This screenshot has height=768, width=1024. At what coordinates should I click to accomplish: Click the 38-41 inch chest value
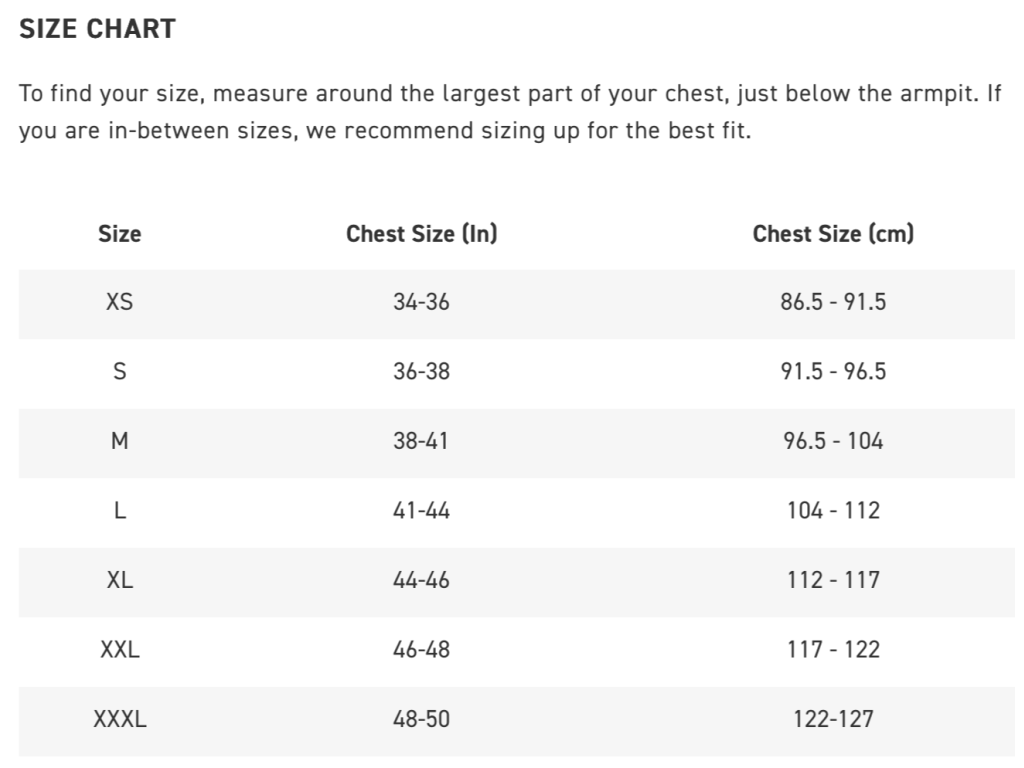[x=421, y=440]
